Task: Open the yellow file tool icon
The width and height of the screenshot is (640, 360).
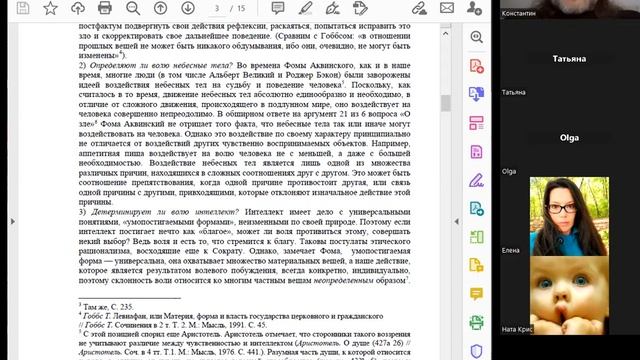Action: click(476, 265)
